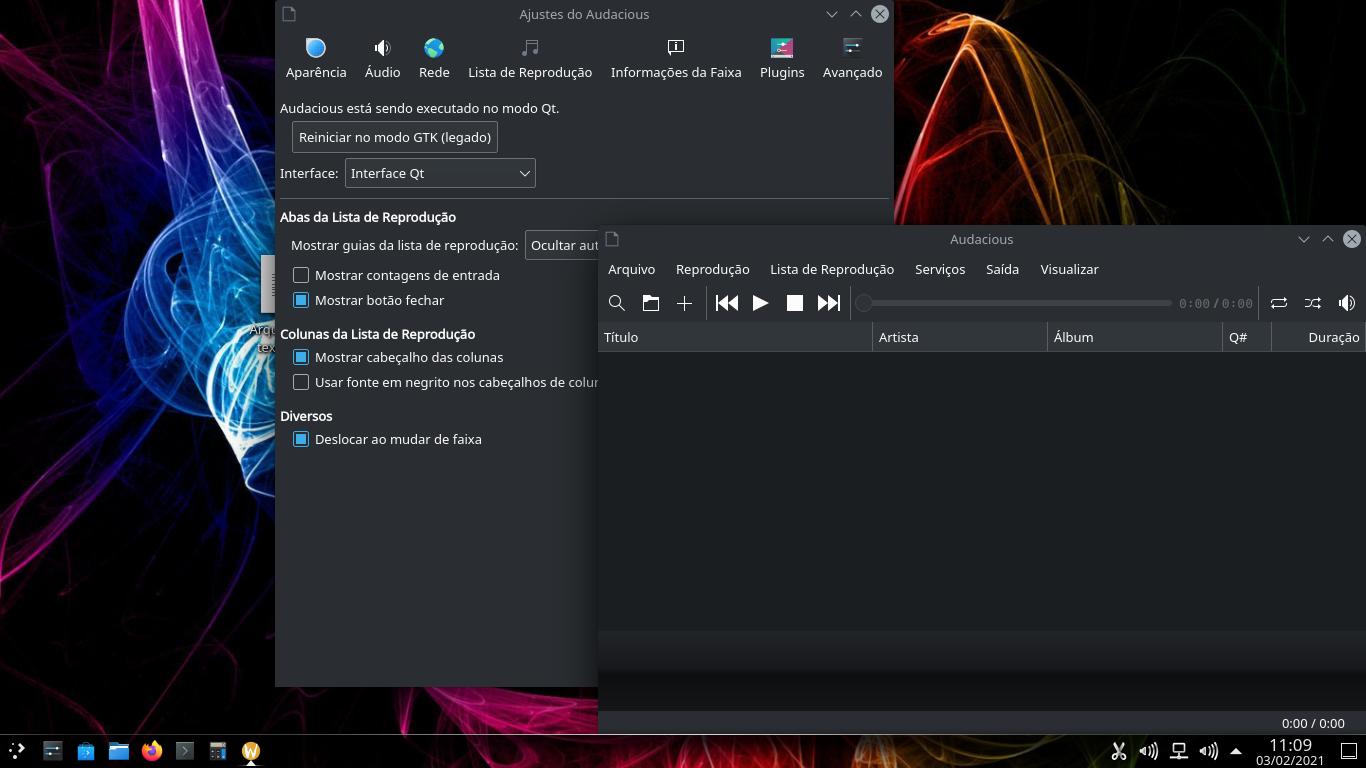Open the Rede settings section
This screenshot has width=1366, height=768.
point(433,57)
